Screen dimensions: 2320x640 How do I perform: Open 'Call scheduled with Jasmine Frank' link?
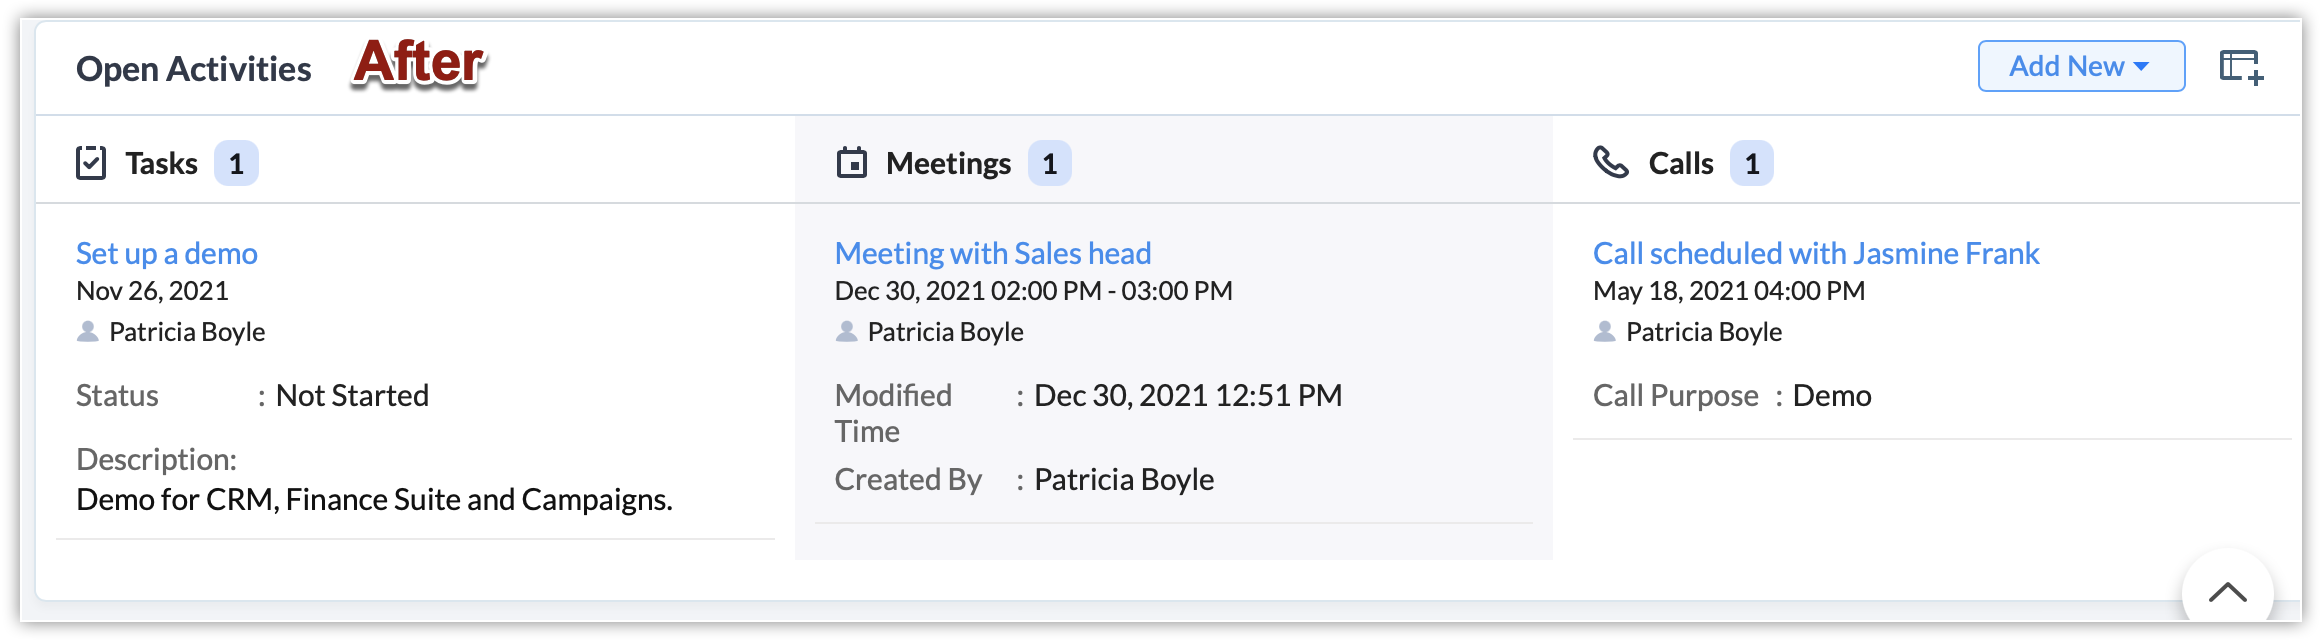1816,253
